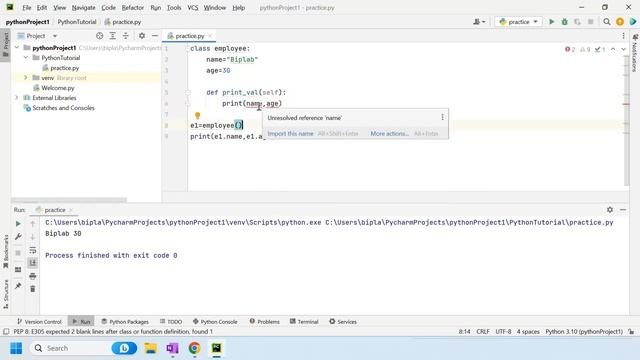This screenshot has height=360, width=640.
Task: Click 'More actions...' link in tooltip
Action: coord(389,133)
